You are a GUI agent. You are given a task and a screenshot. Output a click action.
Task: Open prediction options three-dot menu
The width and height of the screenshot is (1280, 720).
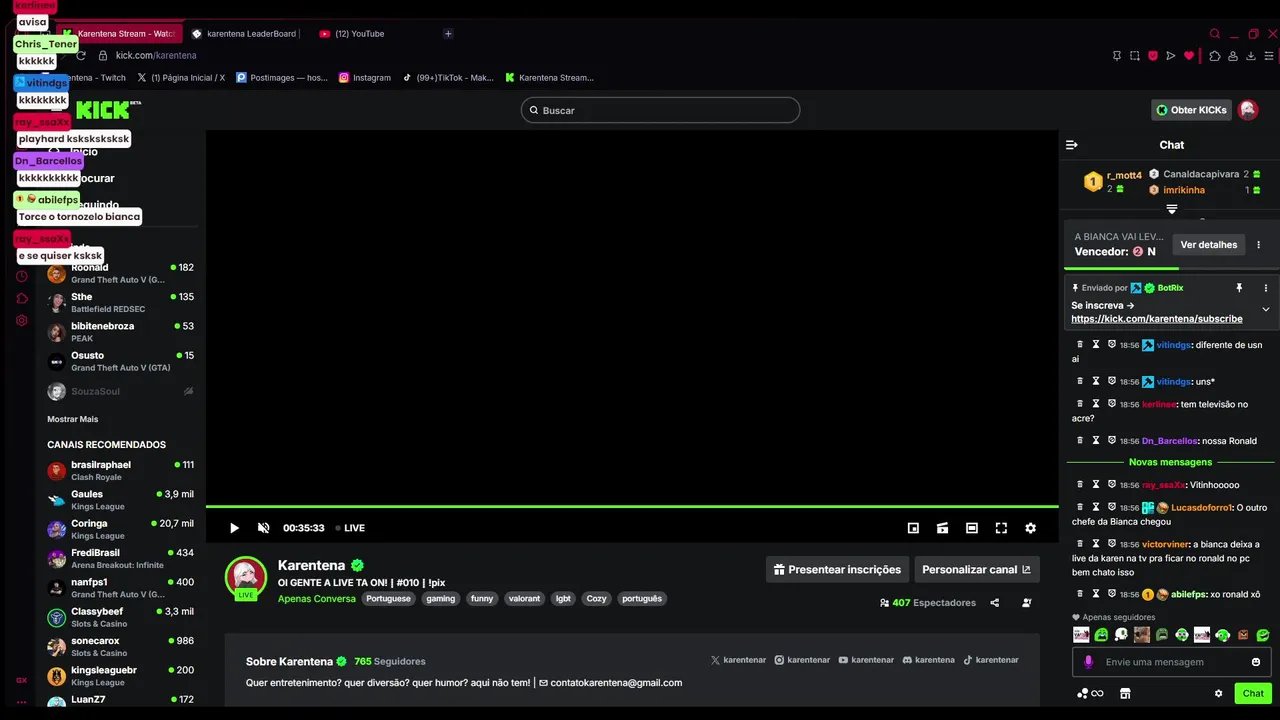click(1259, 244)
